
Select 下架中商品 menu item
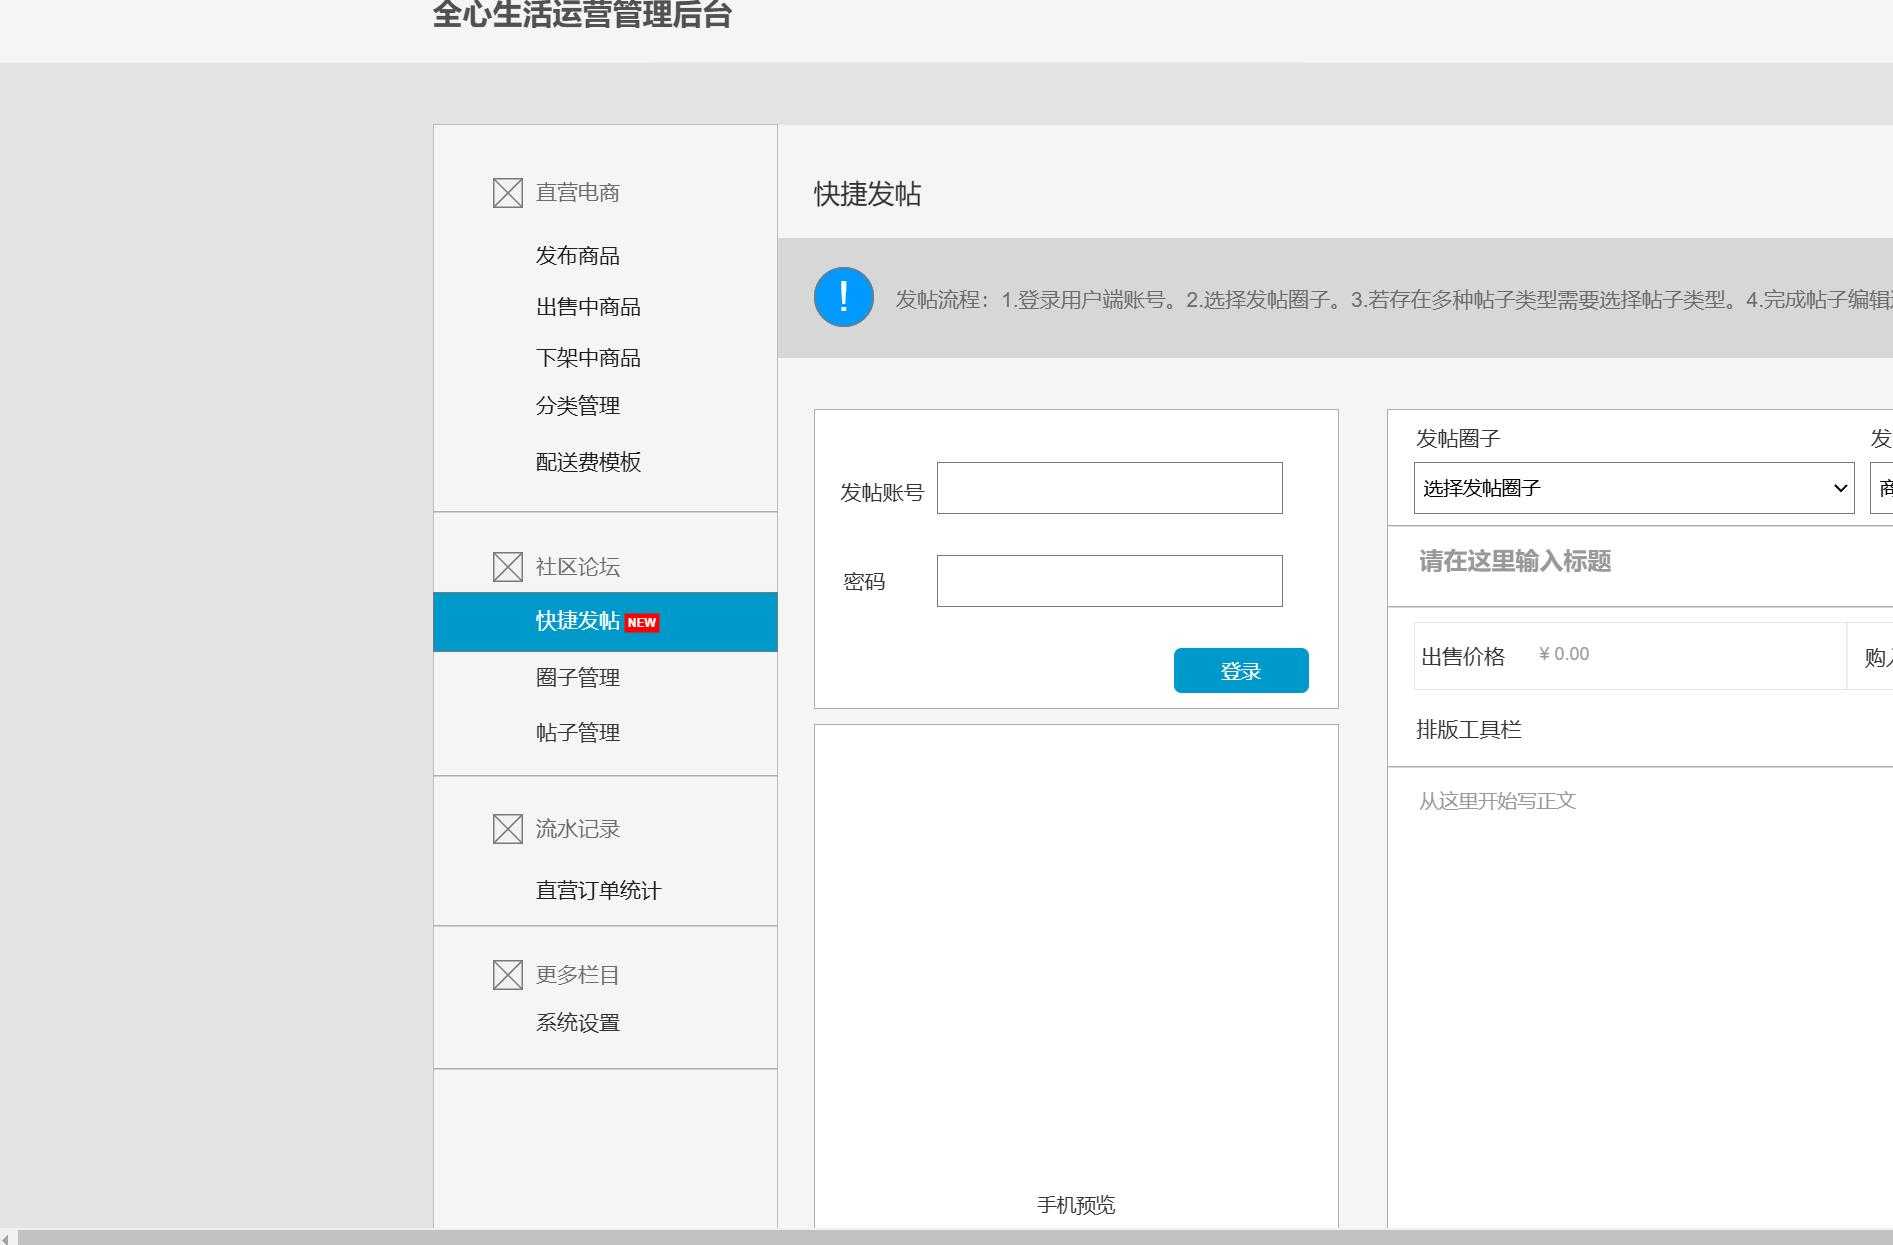587,357
